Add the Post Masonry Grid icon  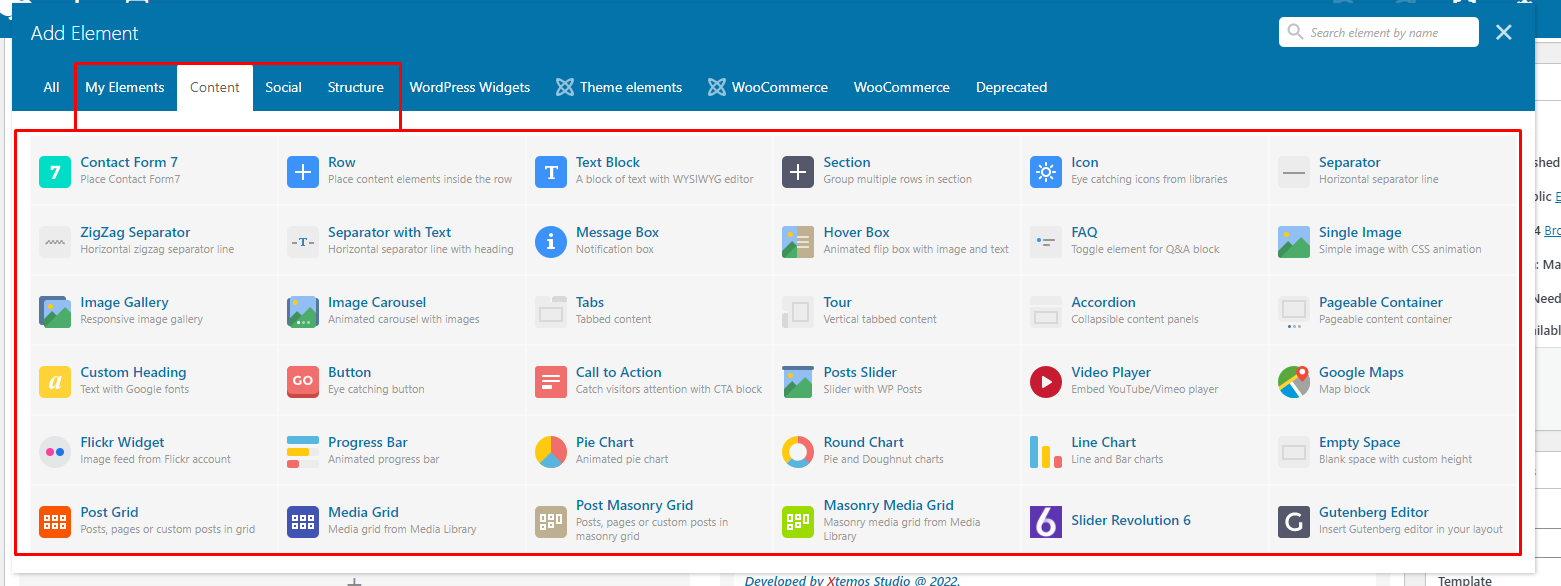click(551, 522)
